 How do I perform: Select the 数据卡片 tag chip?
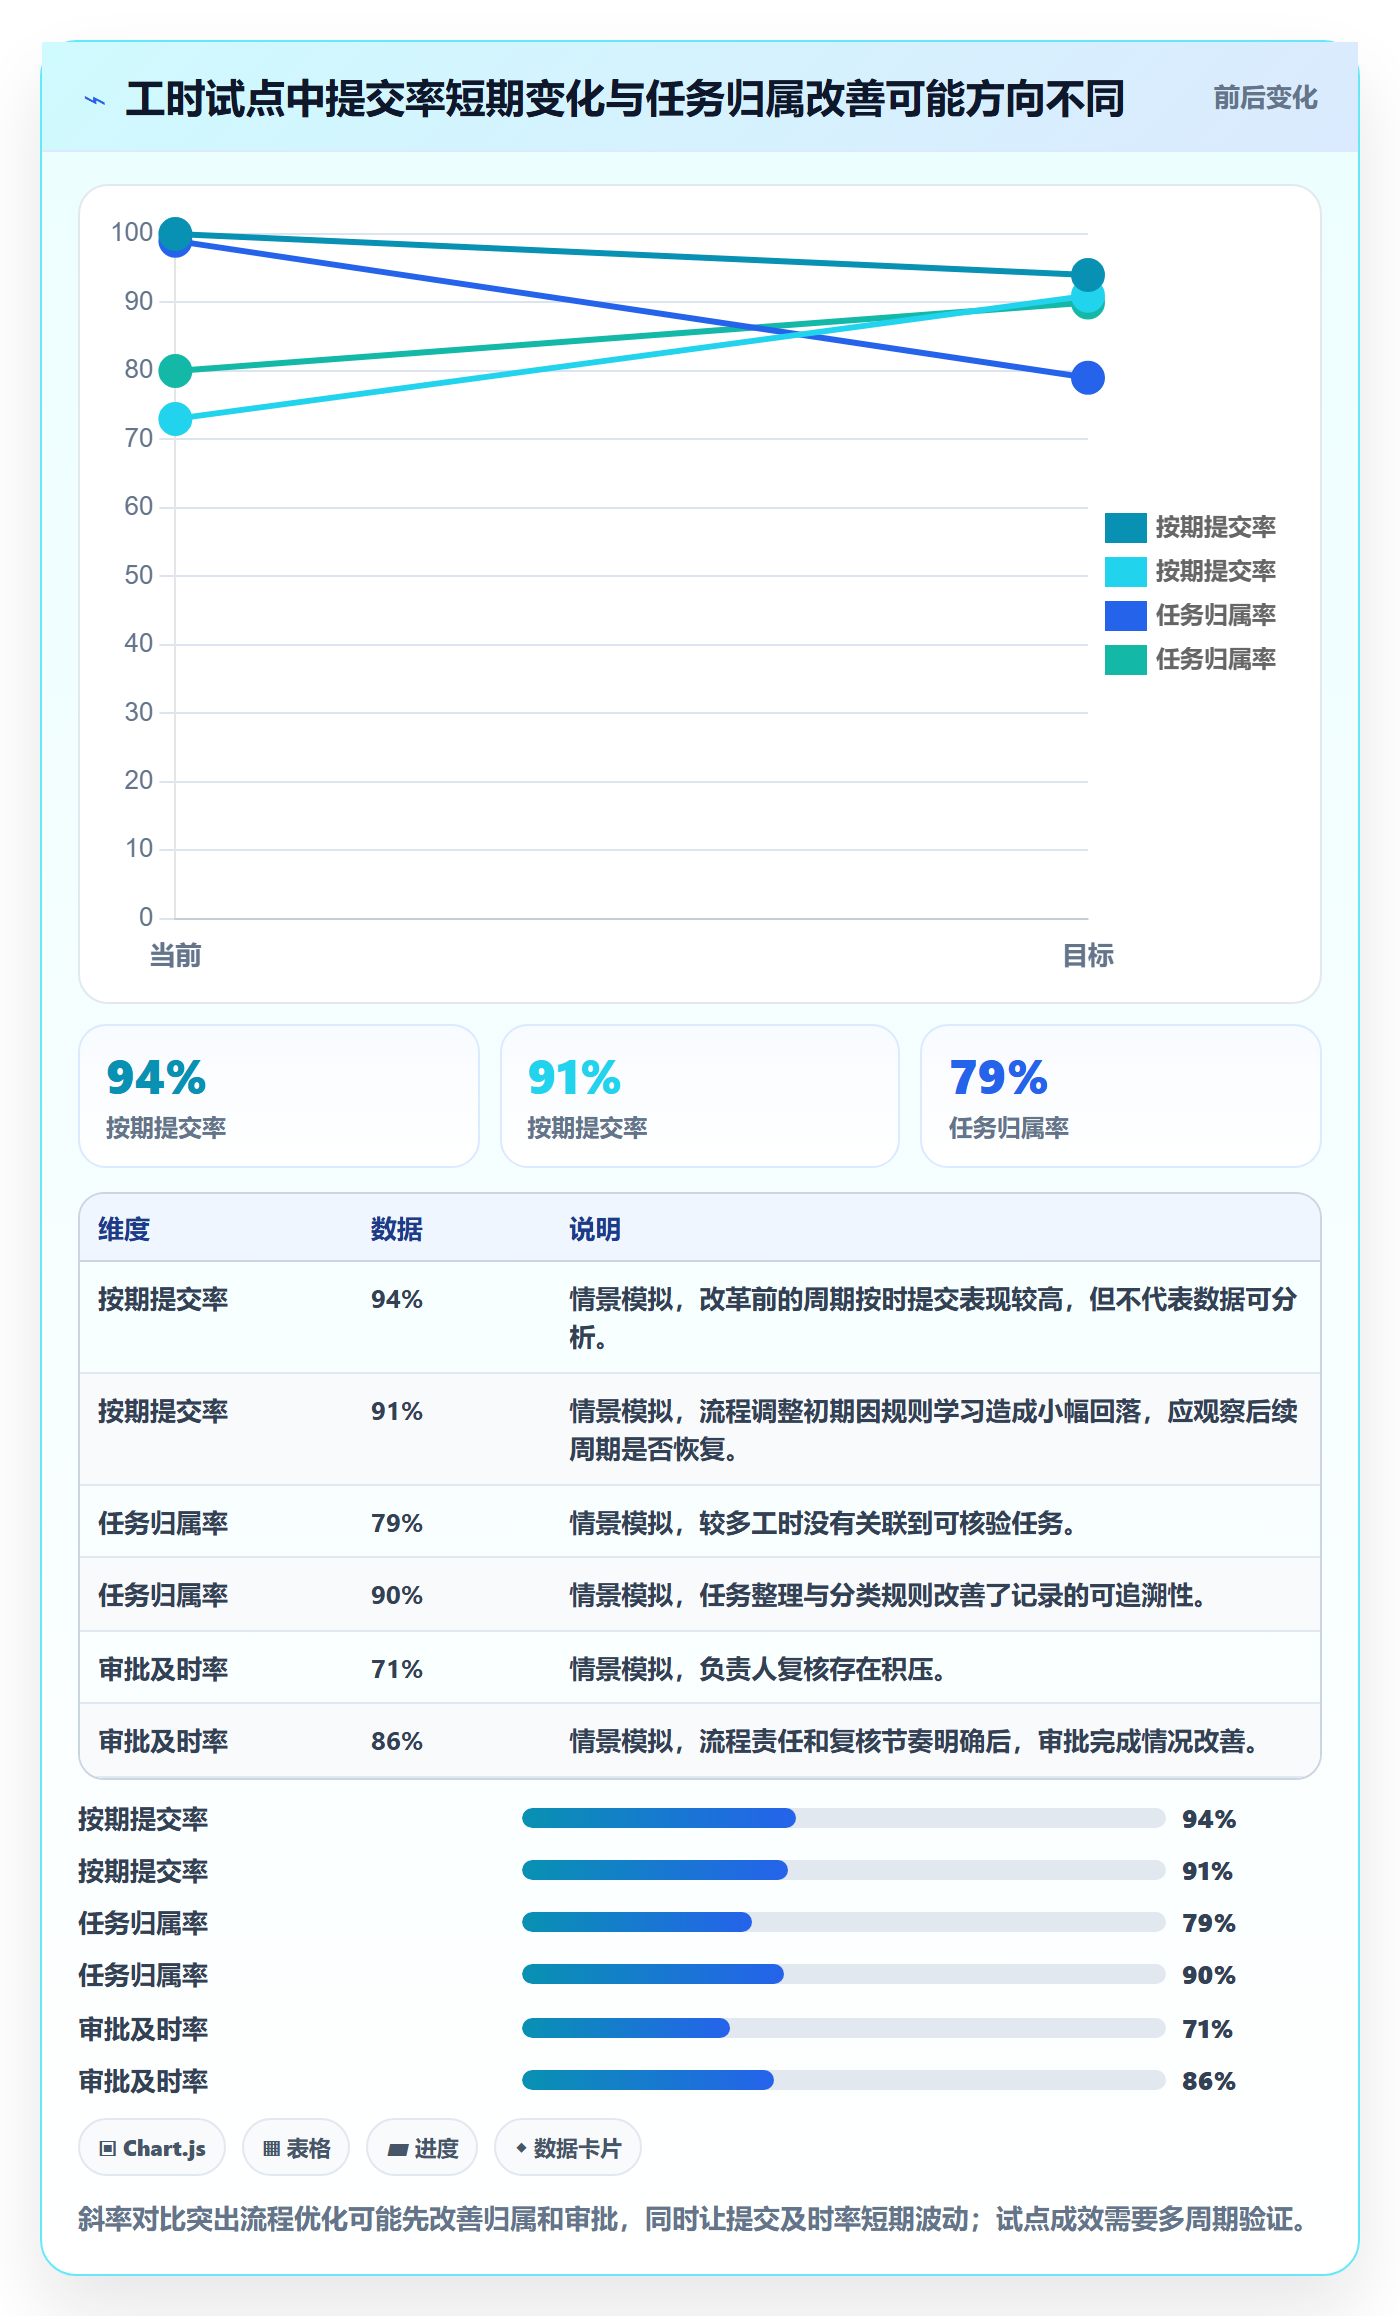click(568, 2147)
